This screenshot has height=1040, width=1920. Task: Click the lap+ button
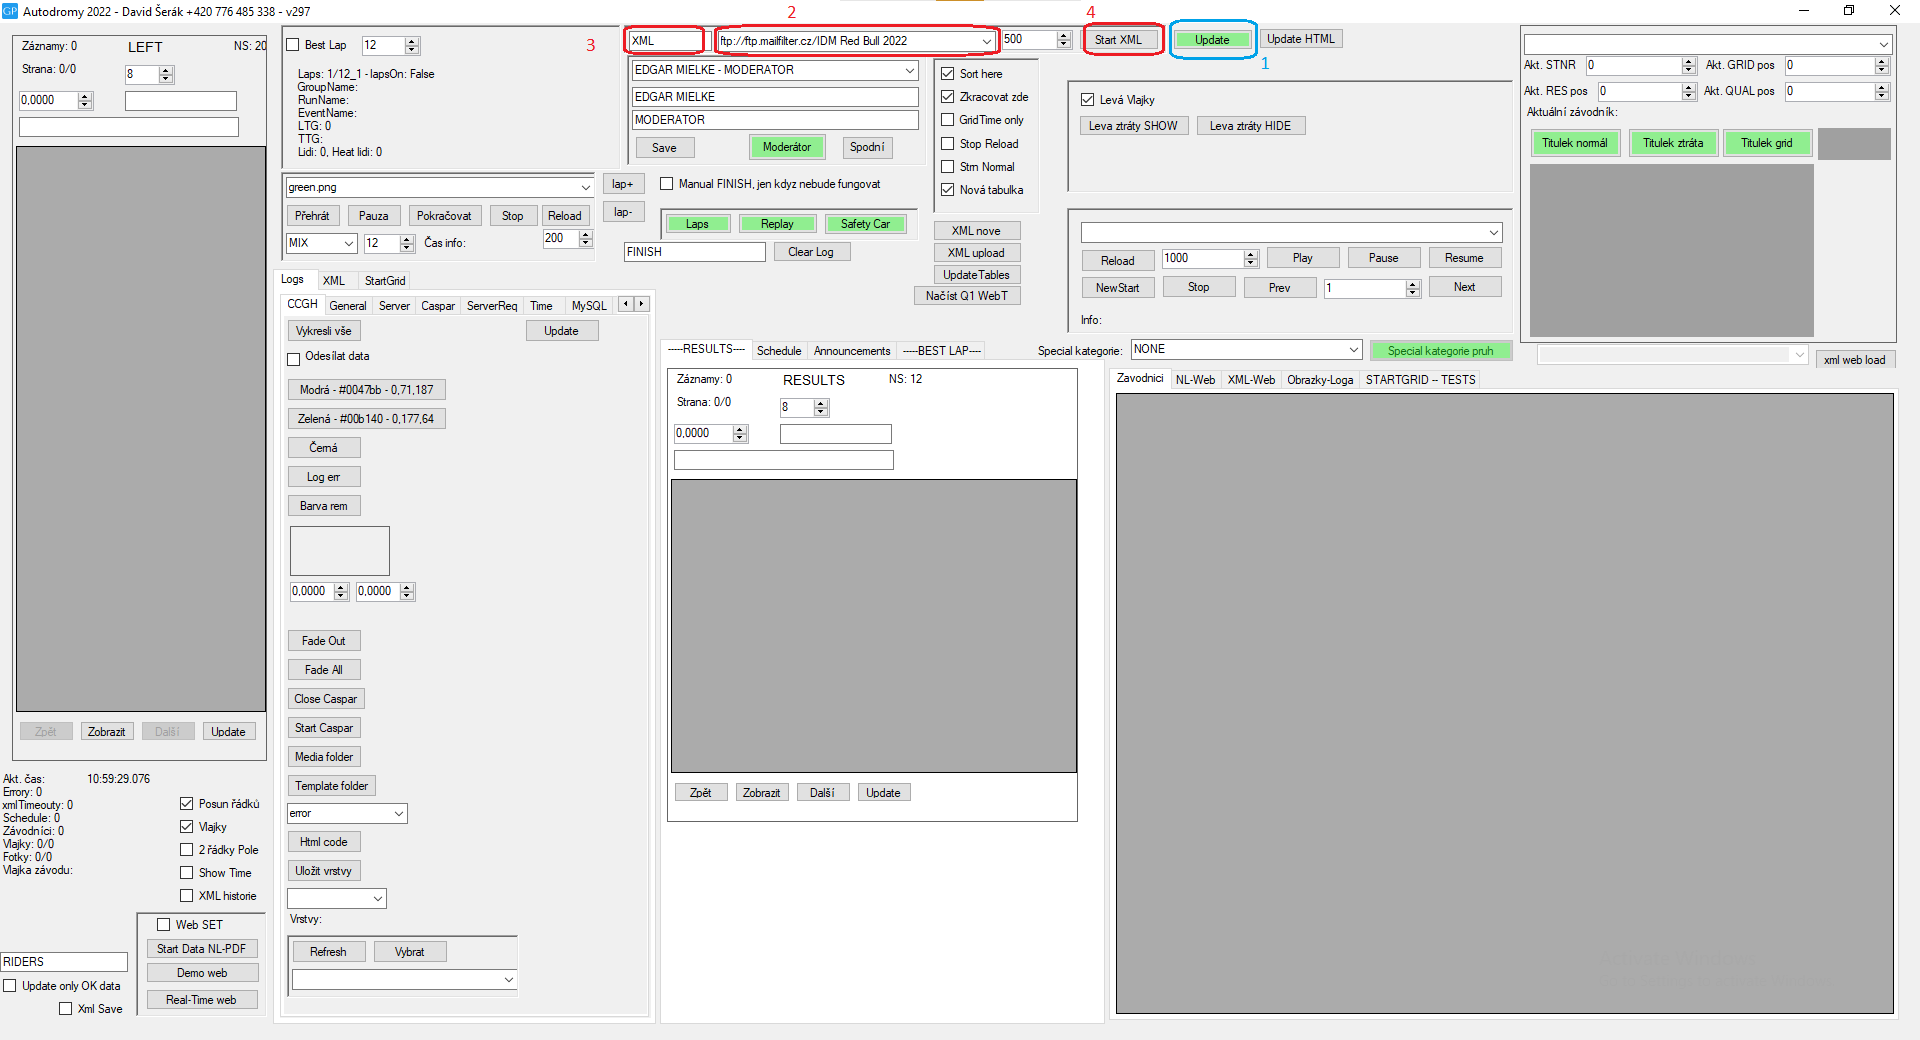tap(623, 184)
